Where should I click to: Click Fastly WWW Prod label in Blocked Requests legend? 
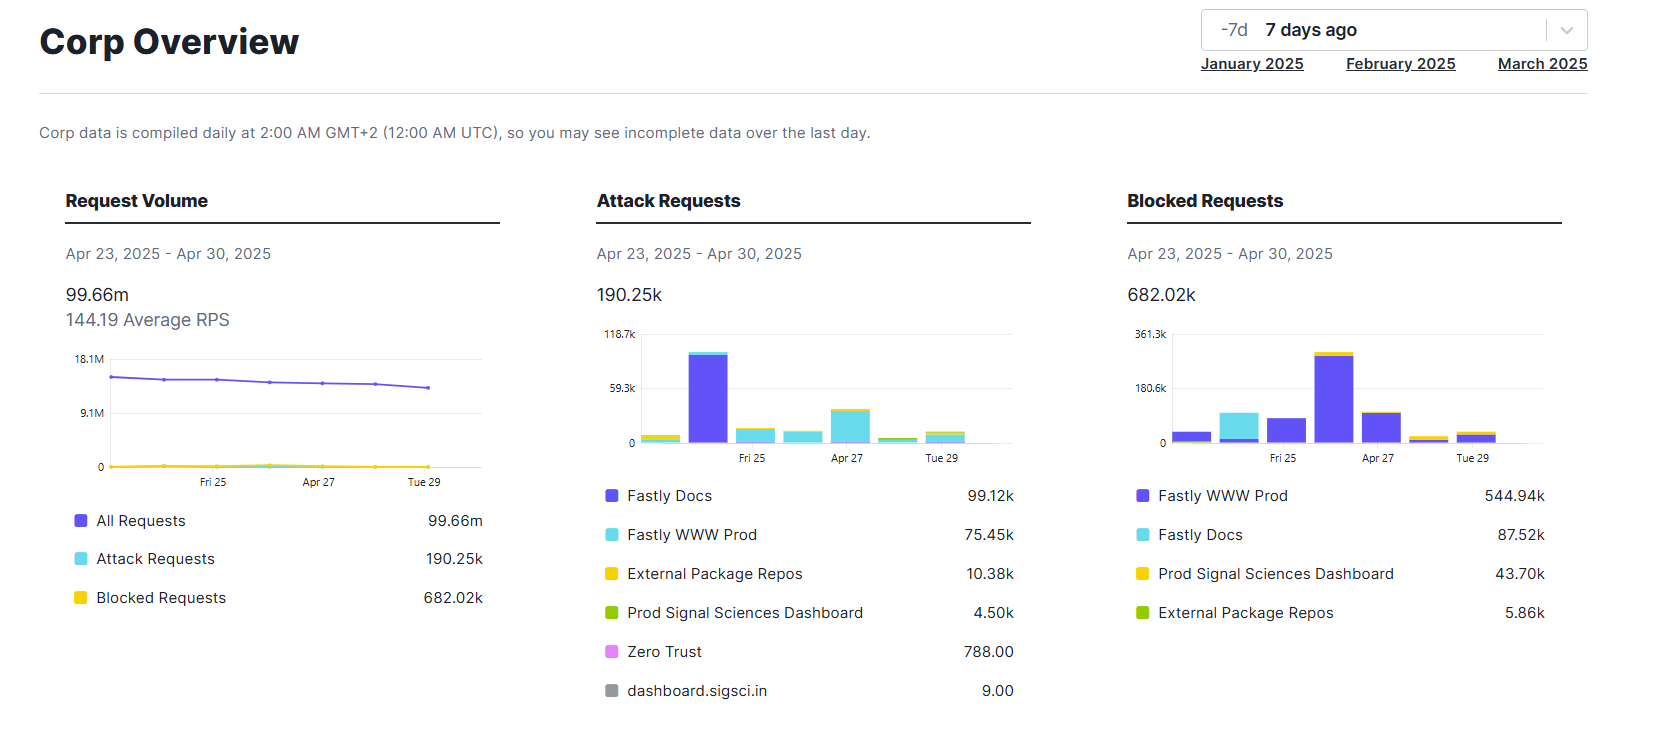[x=1223, y=496]
